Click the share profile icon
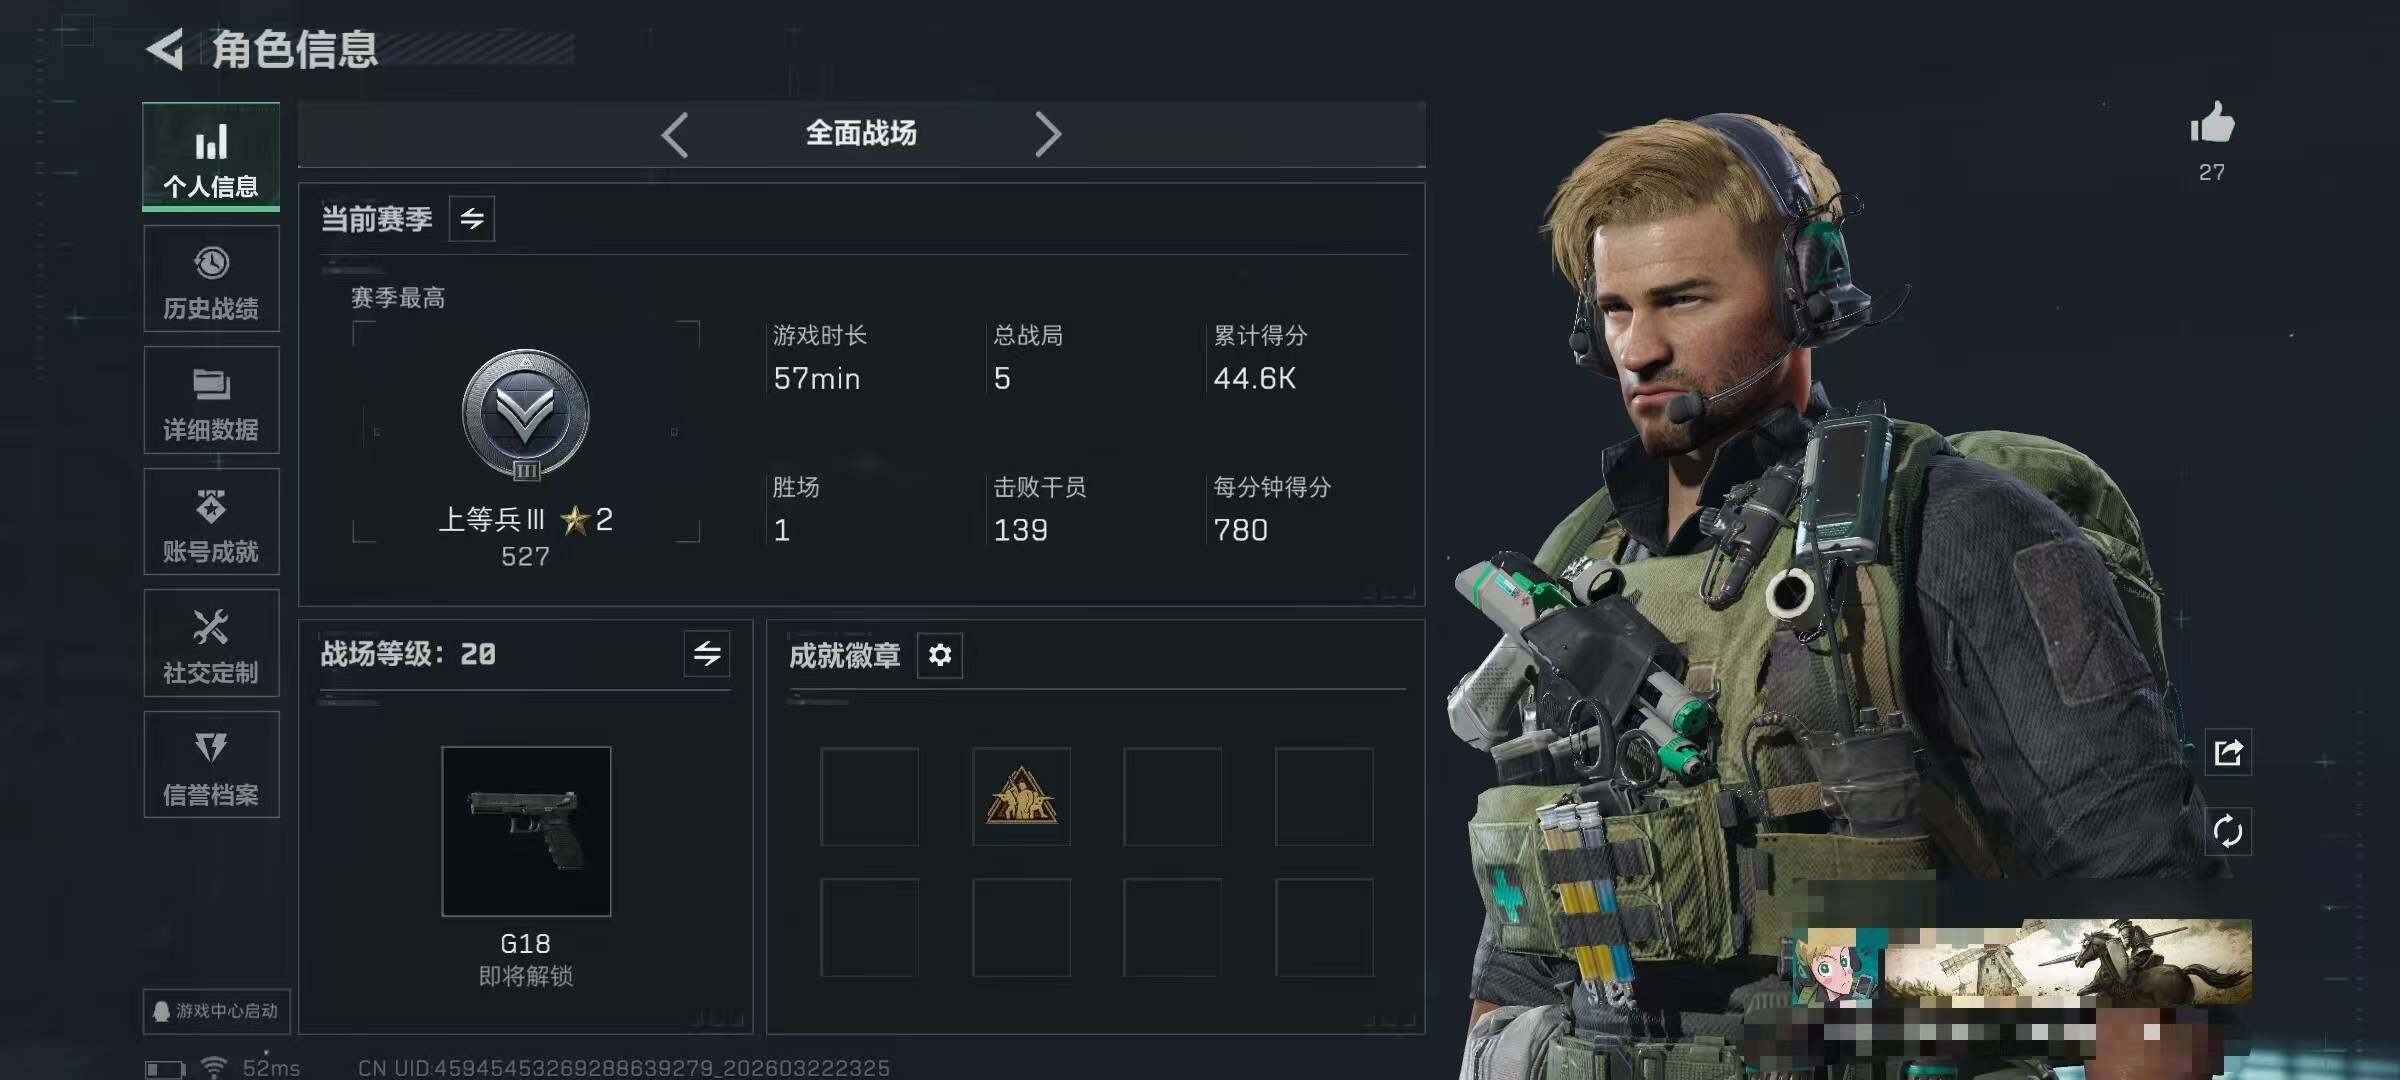Screen dimensions: 2400x1080 click(2228, 752)
